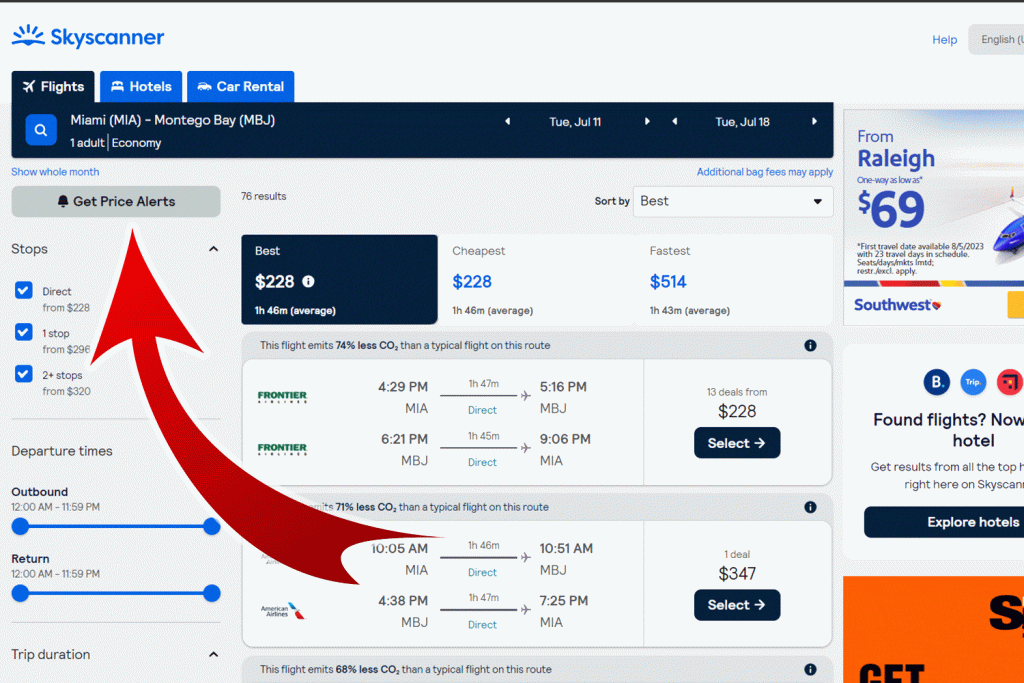Uncheck the 2+ stops checkbox
The width and height of the screenshot is (1024, 683).
click(24, 374)
